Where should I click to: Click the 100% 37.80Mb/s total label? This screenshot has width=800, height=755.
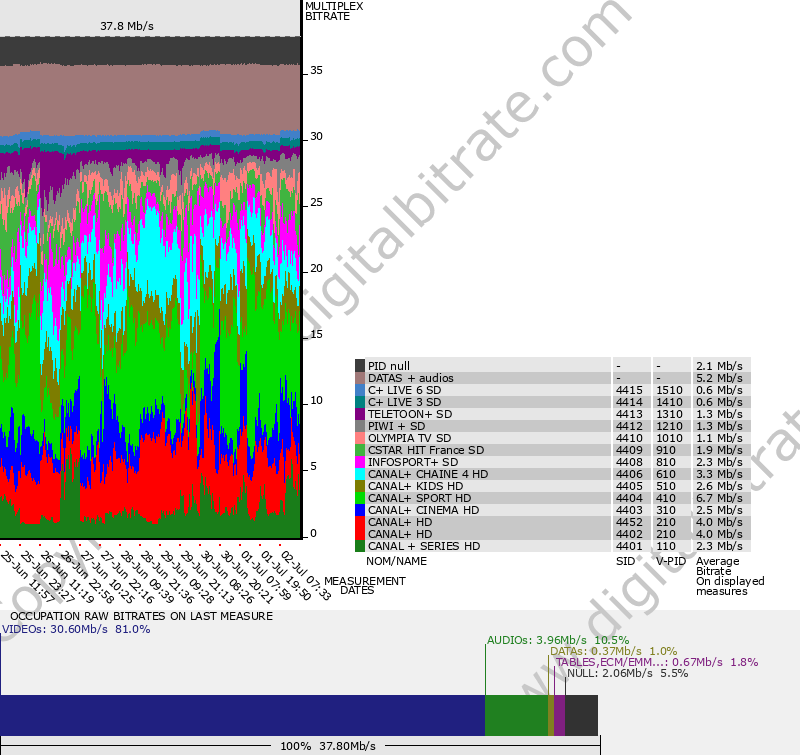click(328, 746)
